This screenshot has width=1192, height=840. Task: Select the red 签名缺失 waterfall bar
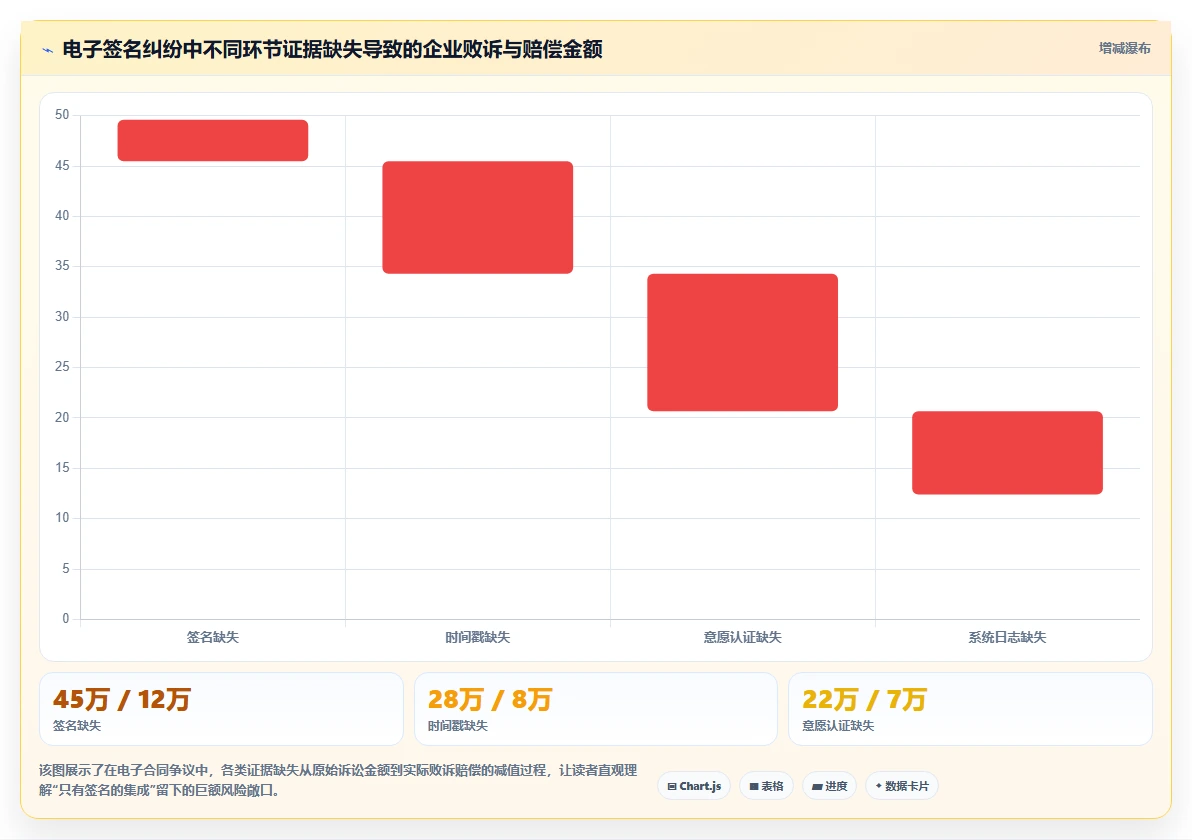coord(213,140)
